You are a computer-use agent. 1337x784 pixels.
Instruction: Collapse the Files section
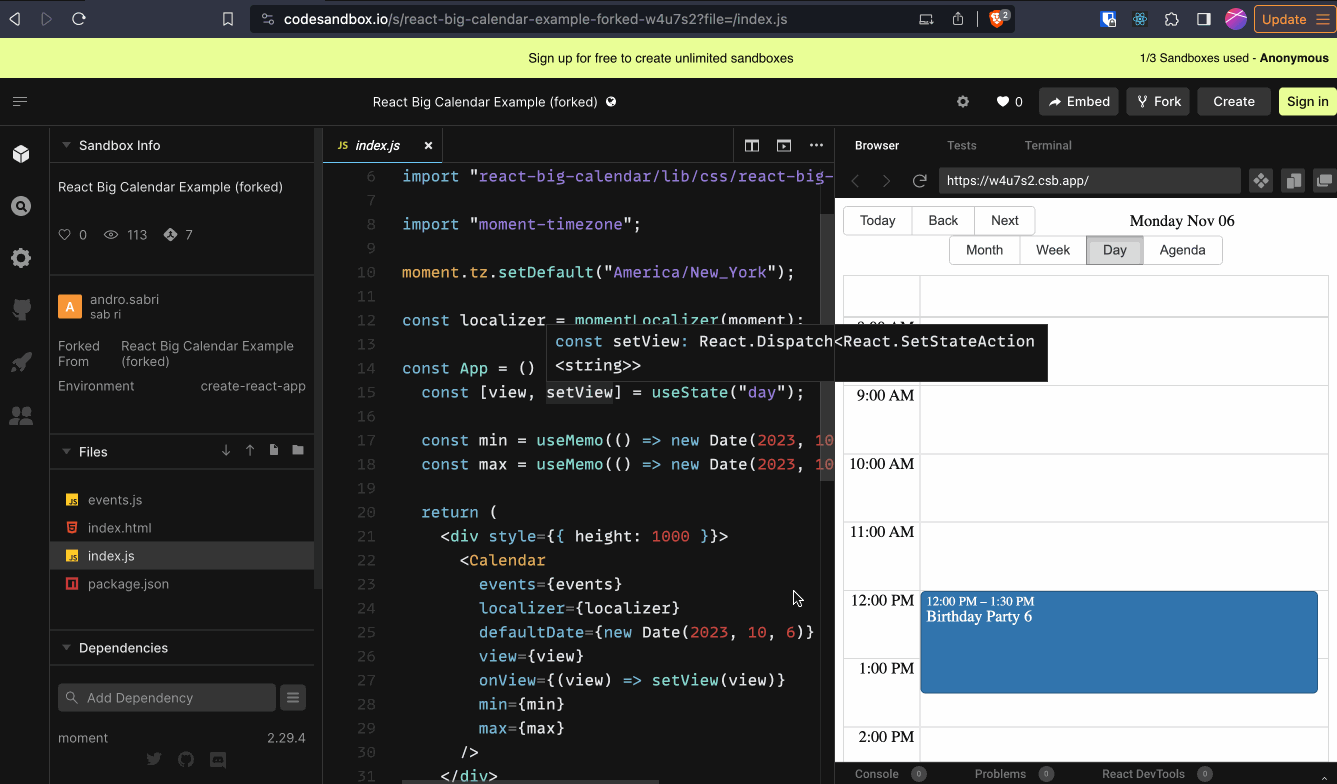[66, 451]
